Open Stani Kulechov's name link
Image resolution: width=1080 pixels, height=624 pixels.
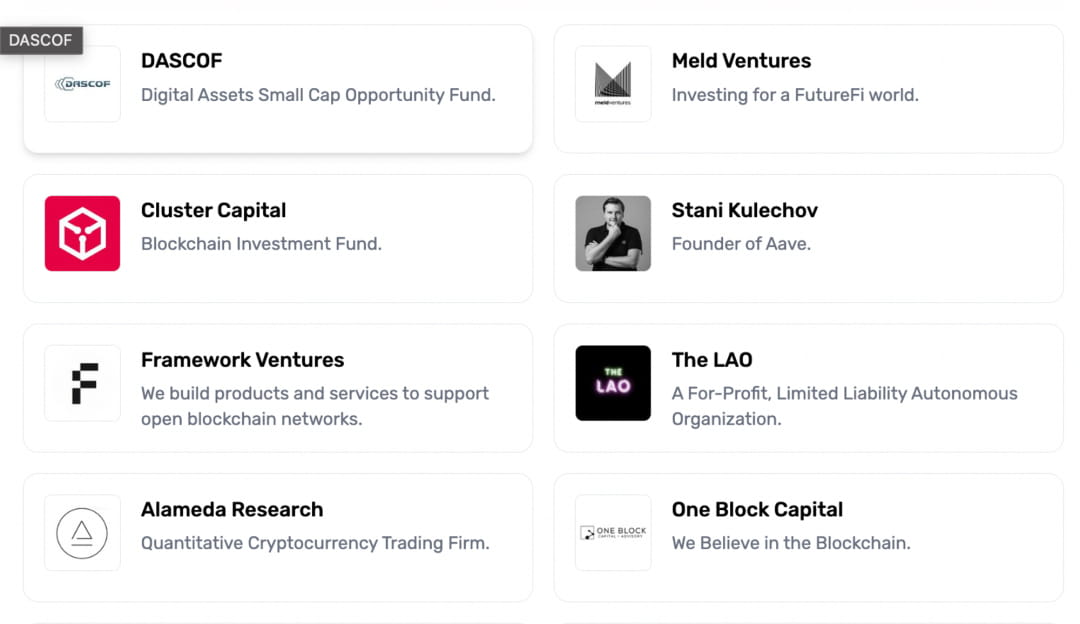click(x=744, y=210)
